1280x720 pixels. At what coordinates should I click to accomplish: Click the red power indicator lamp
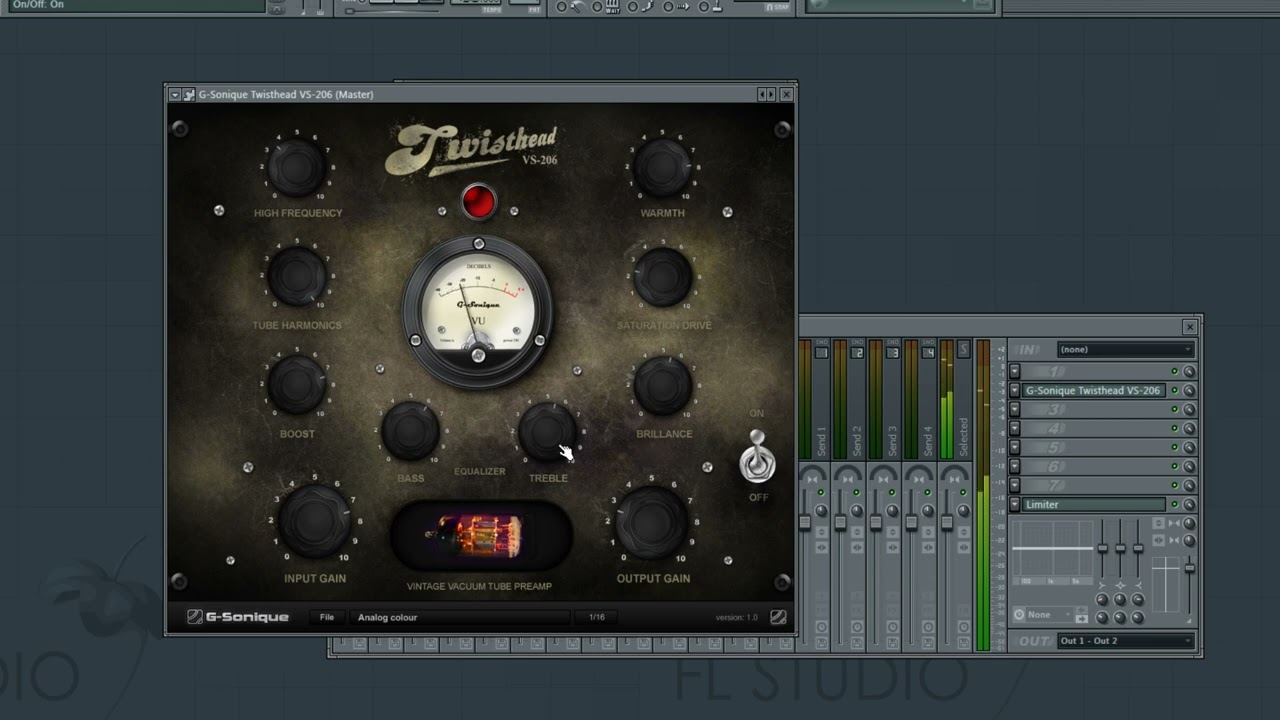(479, 202)
